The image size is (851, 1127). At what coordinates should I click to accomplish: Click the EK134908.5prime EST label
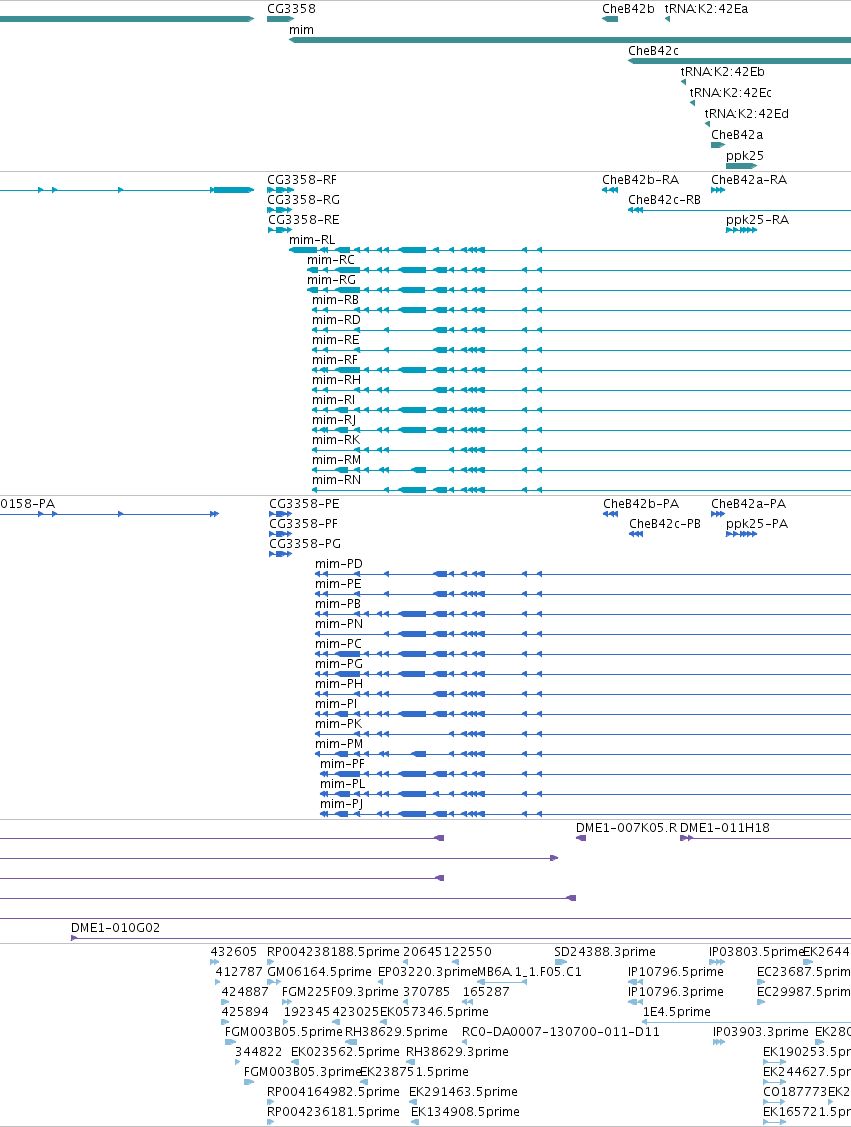pos(465,1111)
